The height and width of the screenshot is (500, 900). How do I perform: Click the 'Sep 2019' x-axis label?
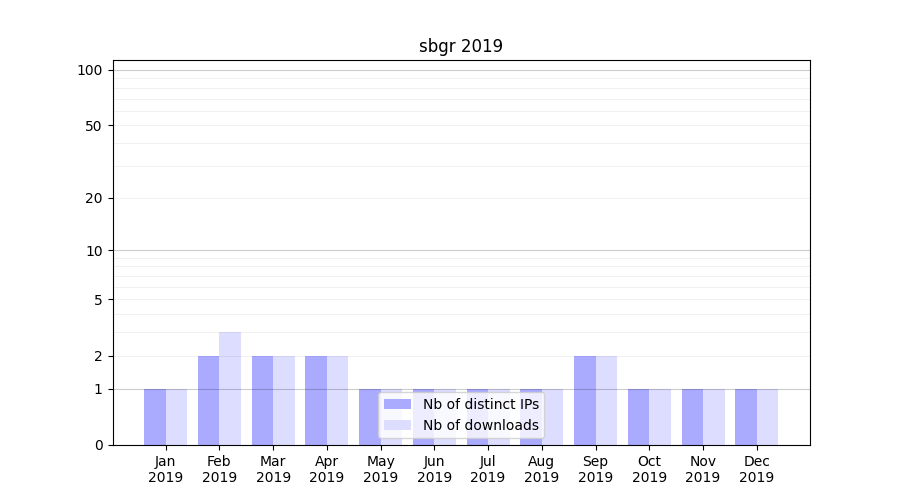click(595, 469)
